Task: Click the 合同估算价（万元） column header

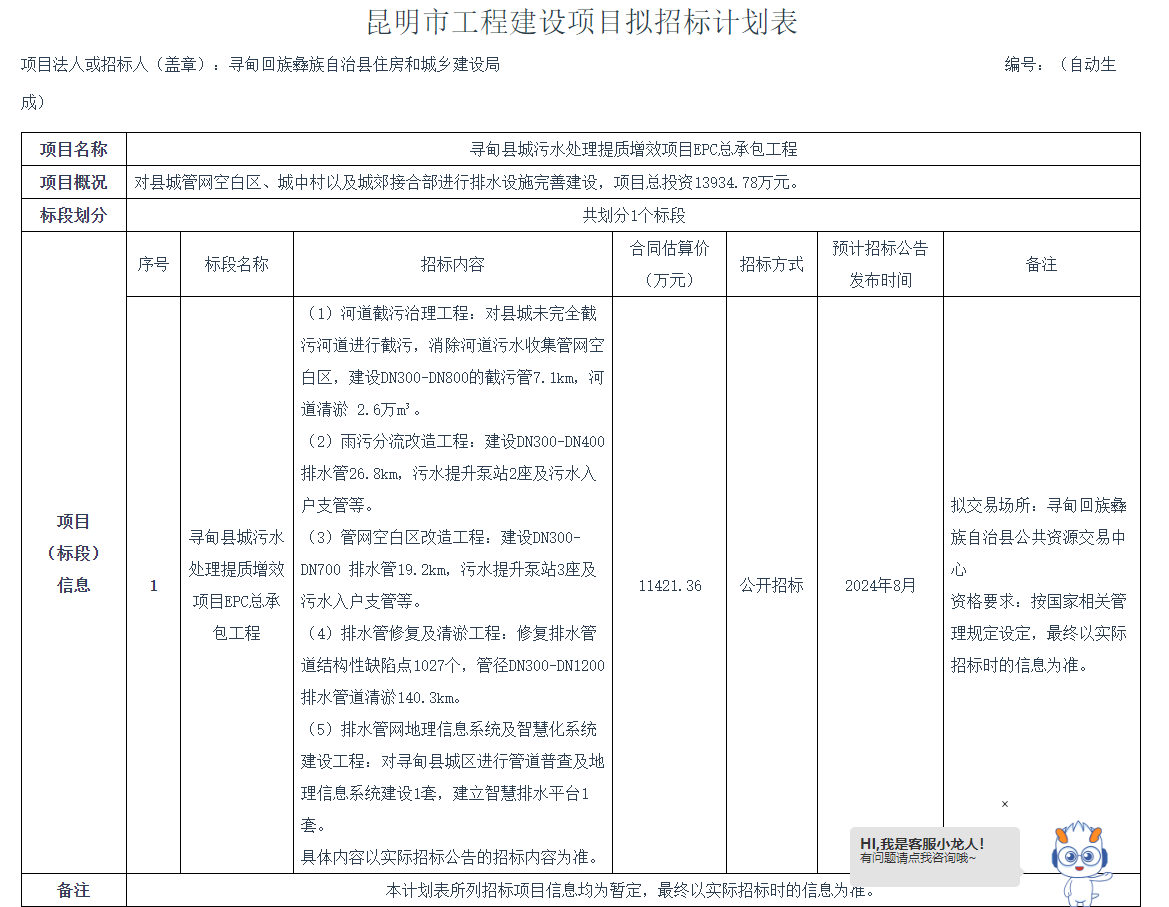Action: 669,265
